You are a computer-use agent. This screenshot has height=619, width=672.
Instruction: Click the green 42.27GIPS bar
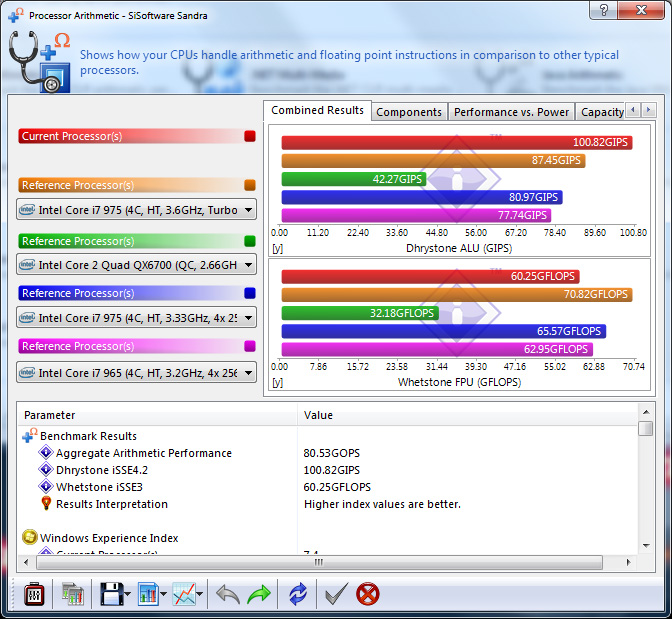coord(354,179)
